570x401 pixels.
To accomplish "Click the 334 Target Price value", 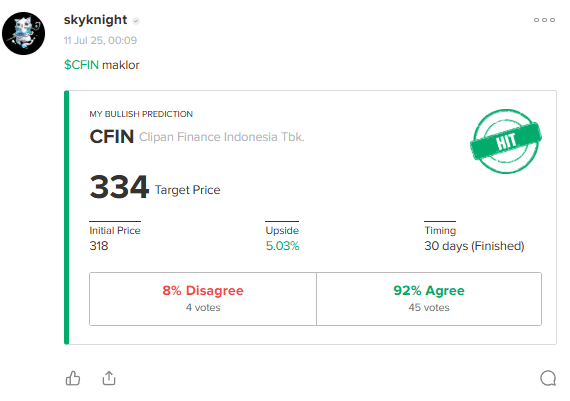I will point(119,187).
